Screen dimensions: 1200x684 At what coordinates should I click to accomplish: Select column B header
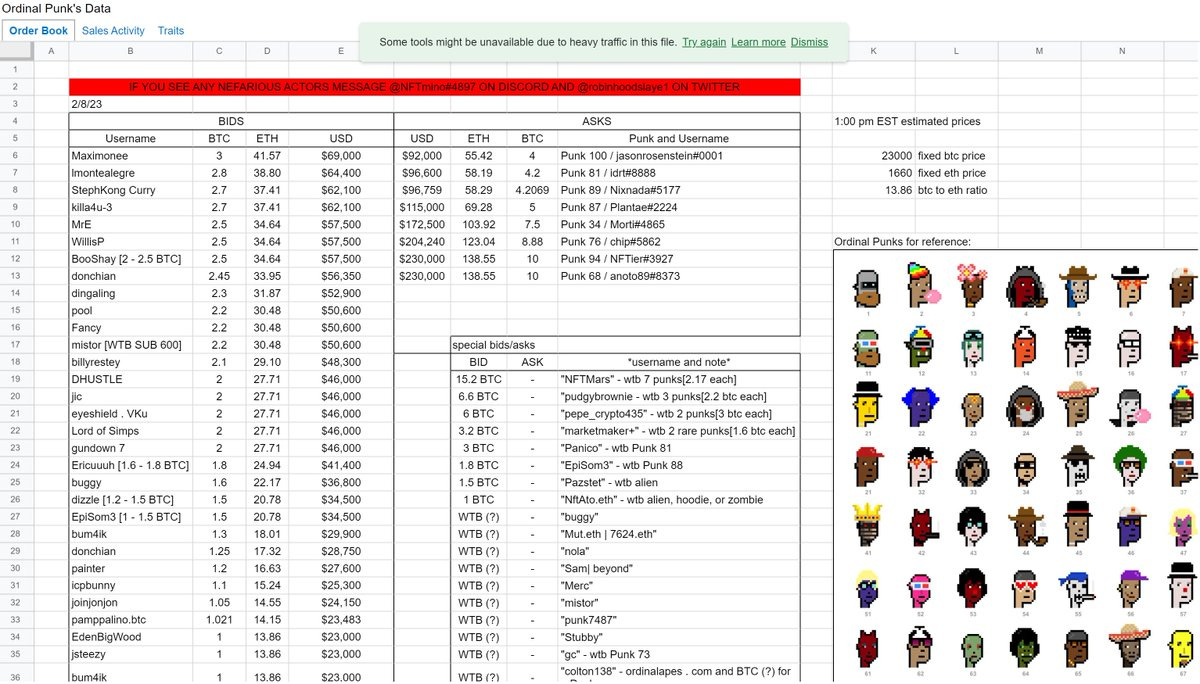point(130,51)
